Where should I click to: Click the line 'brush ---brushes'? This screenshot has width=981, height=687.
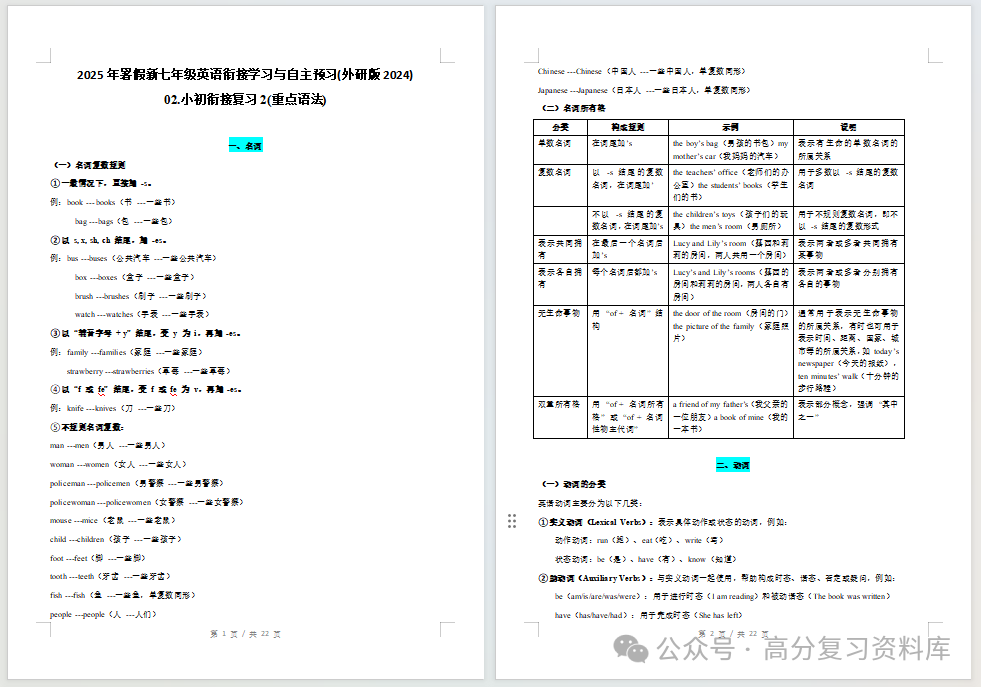click(x=140, y=296)
